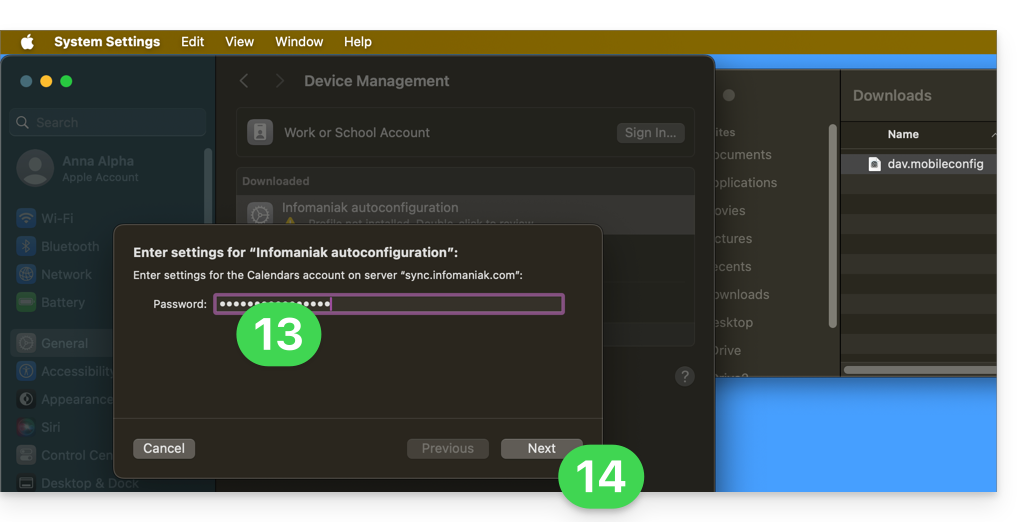This screenshot has height=522, width=1027.
Task: Select dav.mobileconfig file in Downloads
Action: (935, 164)
